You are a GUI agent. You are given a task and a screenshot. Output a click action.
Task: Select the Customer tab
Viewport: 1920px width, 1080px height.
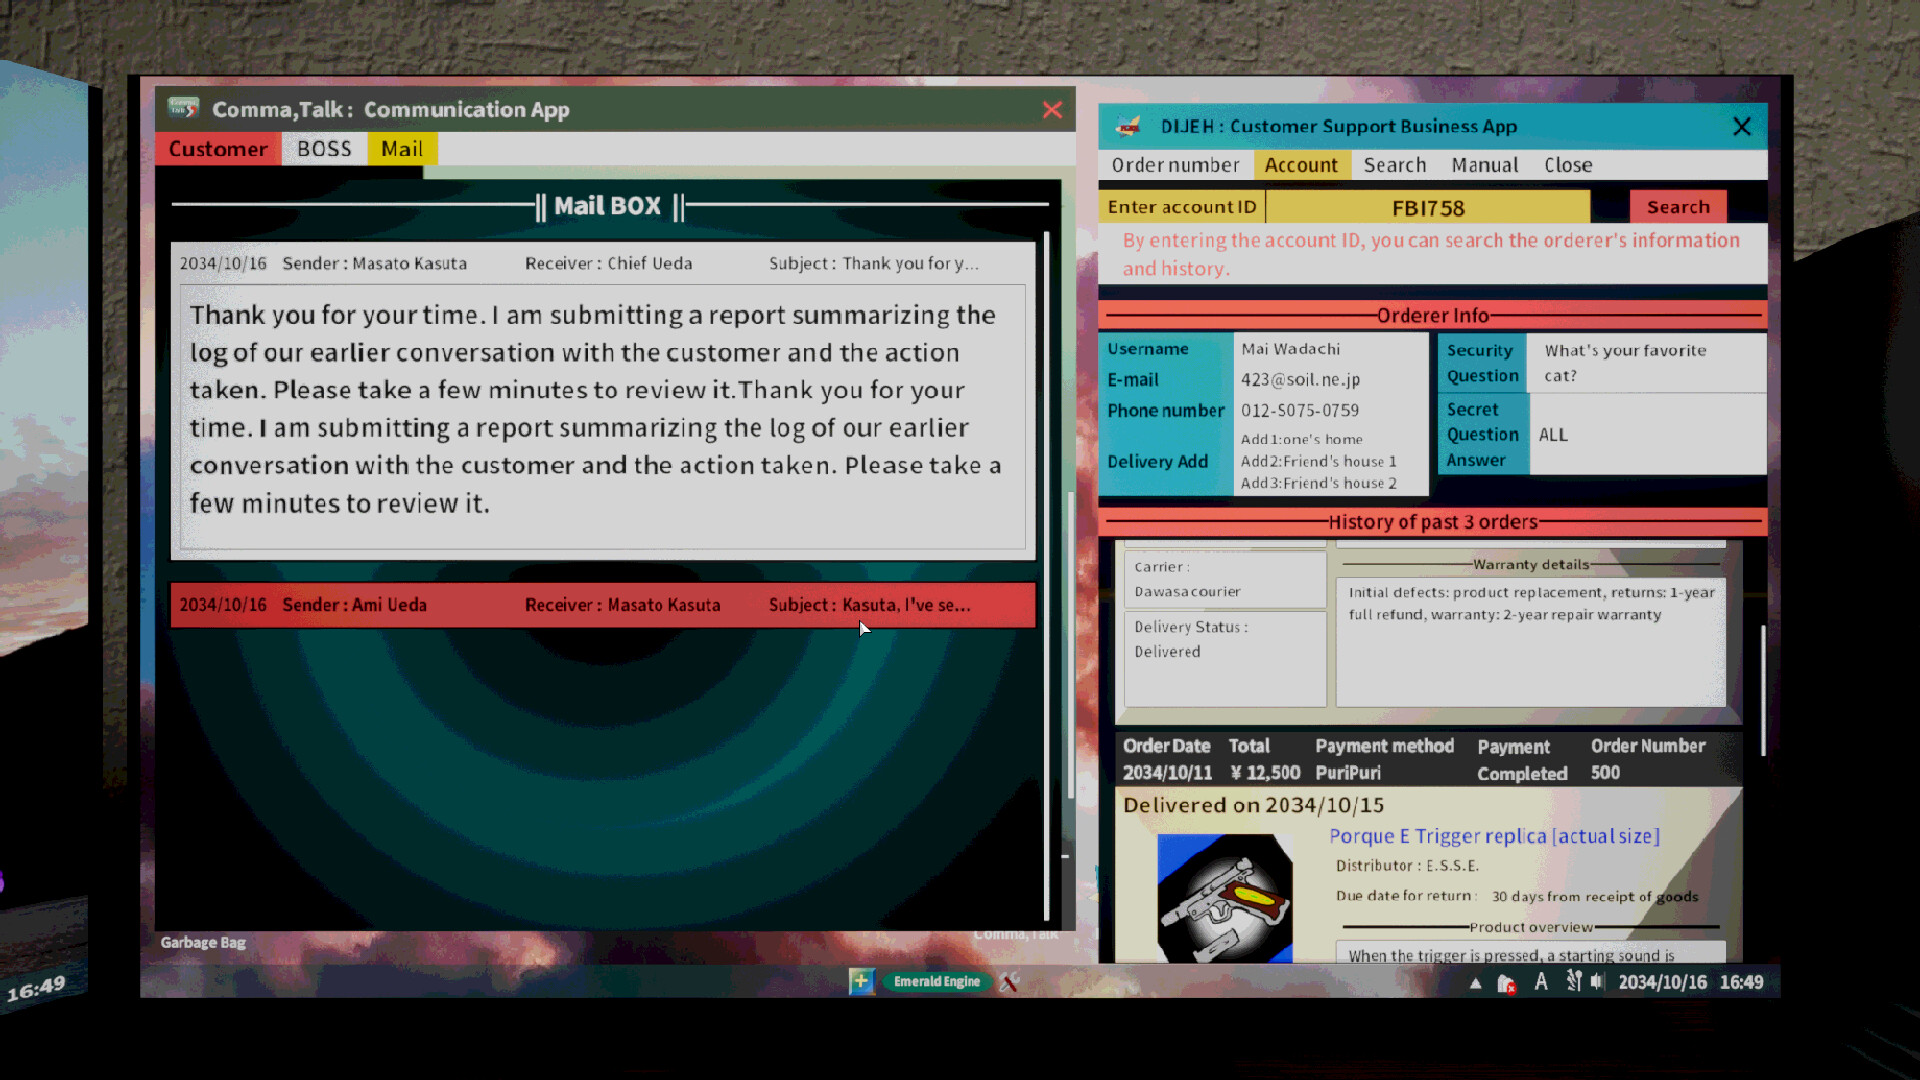pos(218,148)
